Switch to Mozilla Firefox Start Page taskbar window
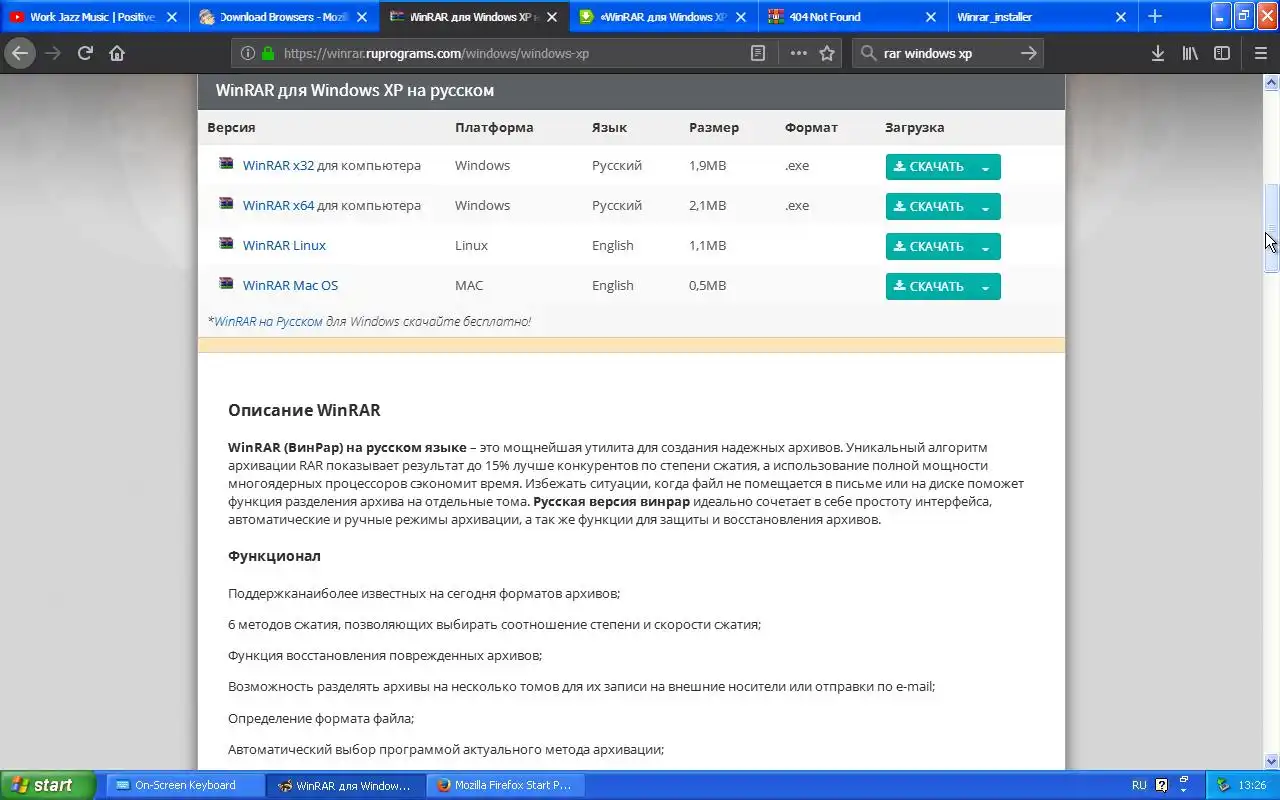The image size is (1280, 800). click(506, 785)
